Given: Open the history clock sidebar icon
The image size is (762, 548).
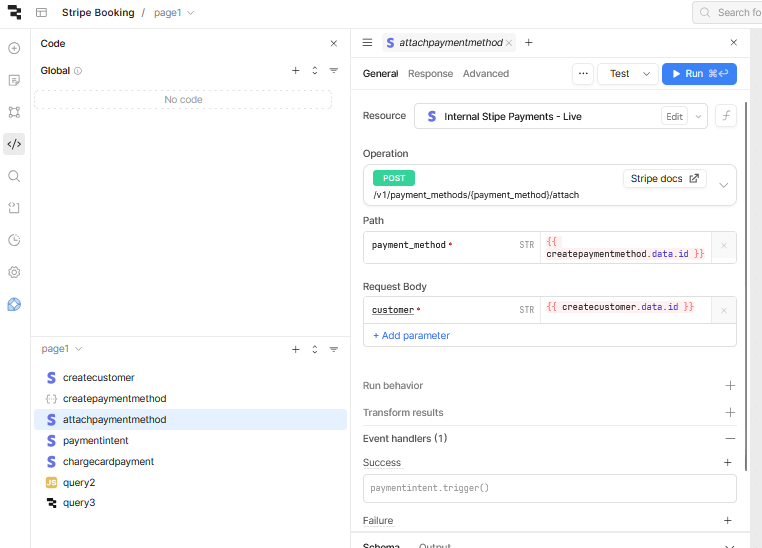Looking at the screenshot, I should pos(14,240).
